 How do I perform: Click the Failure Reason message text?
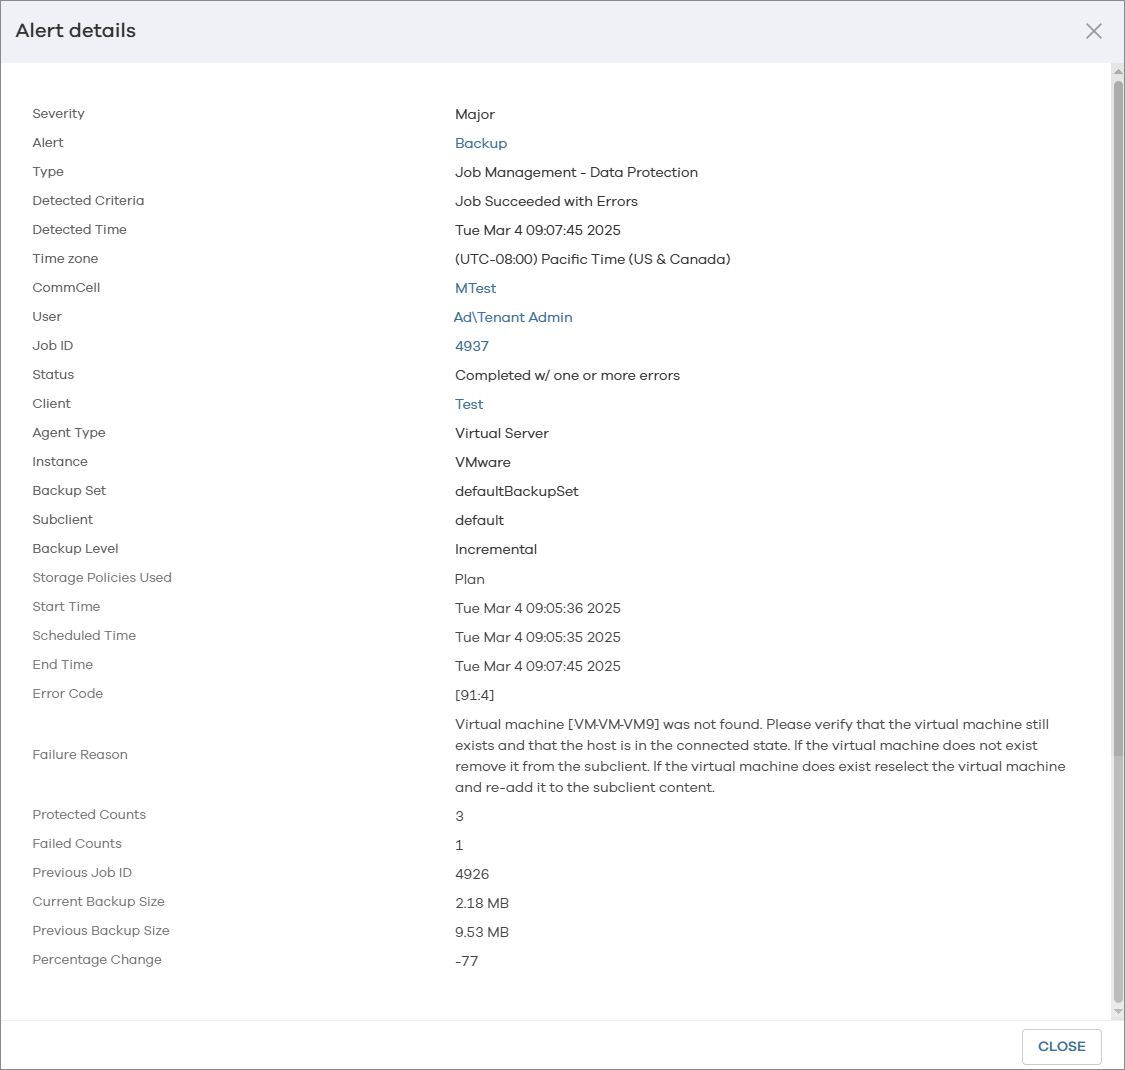(760, 756)
